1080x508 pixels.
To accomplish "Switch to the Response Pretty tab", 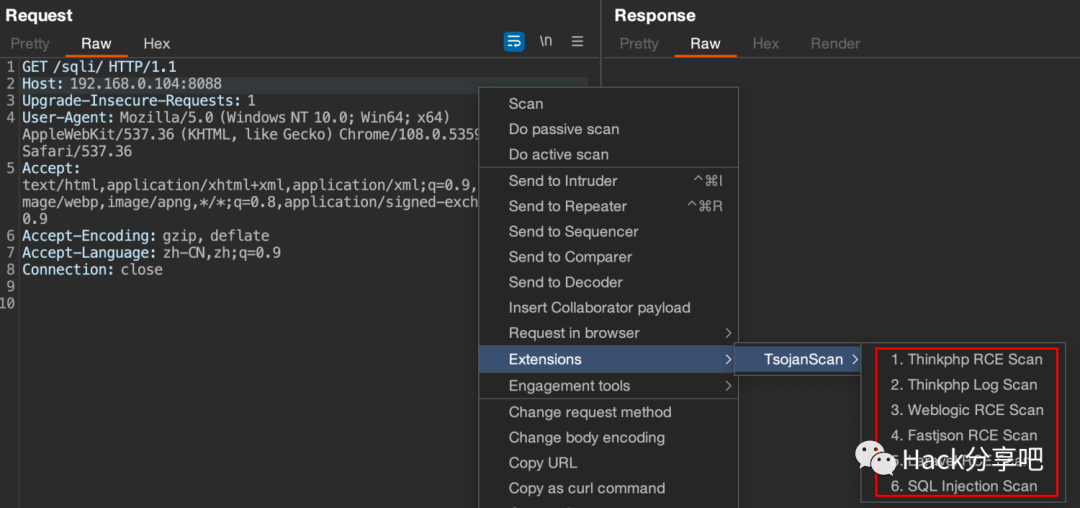I will (x=639, y=44).
